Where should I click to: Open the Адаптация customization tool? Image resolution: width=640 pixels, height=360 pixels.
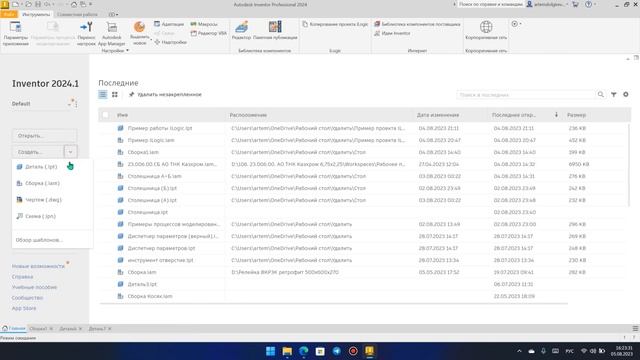[x=169, y=24]
